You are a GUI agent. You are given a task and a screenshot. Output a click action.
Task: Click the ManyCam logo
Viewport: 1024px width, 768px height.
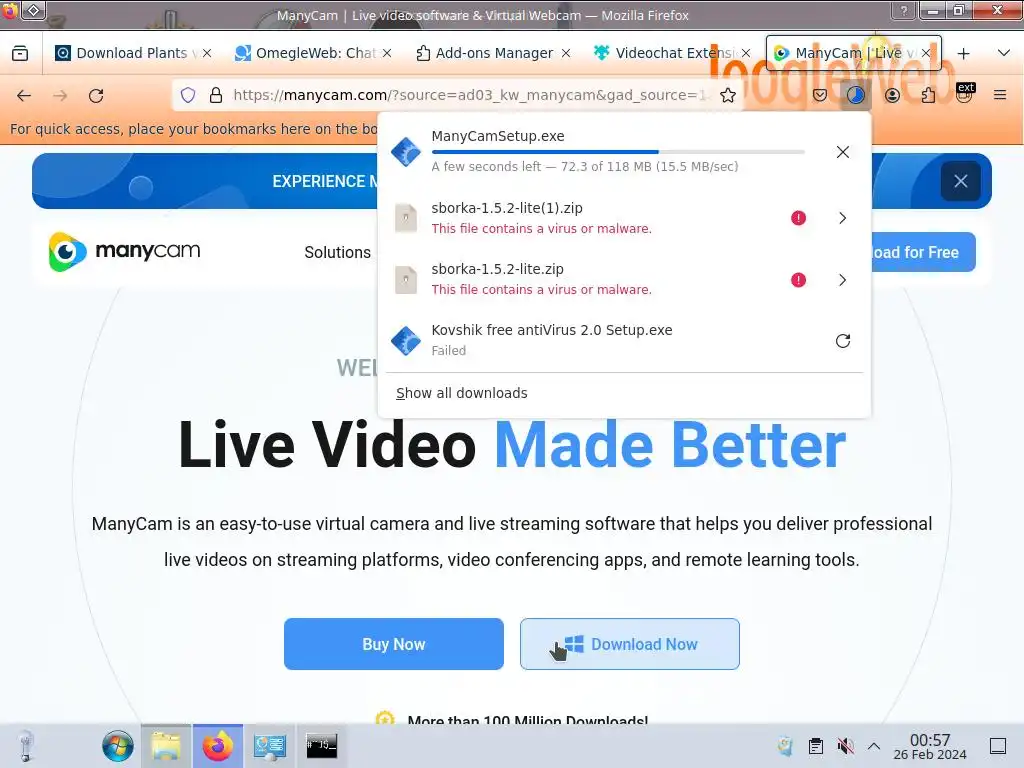pyautogui.click(x=124, y=251)
